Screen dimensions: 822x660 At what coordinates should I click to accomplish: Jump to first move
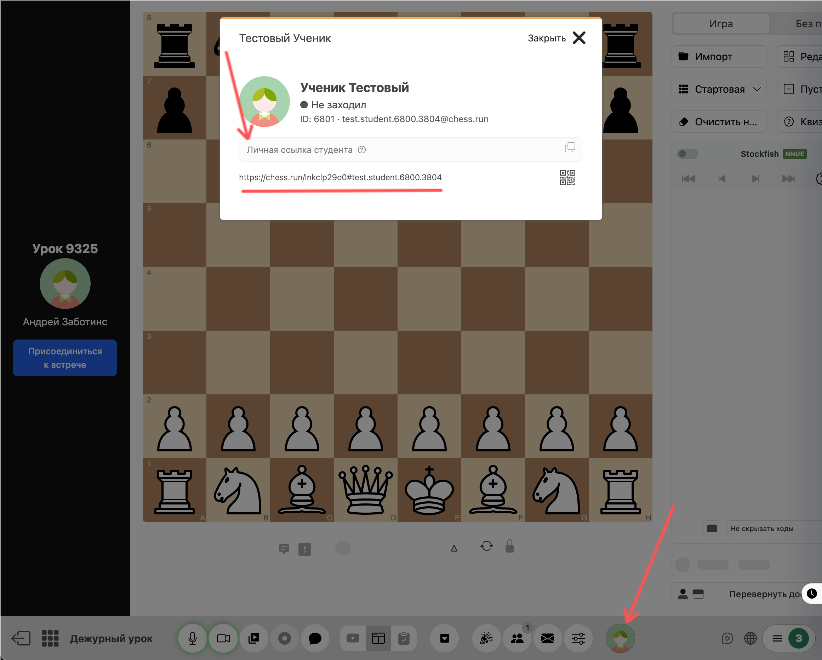688,179
